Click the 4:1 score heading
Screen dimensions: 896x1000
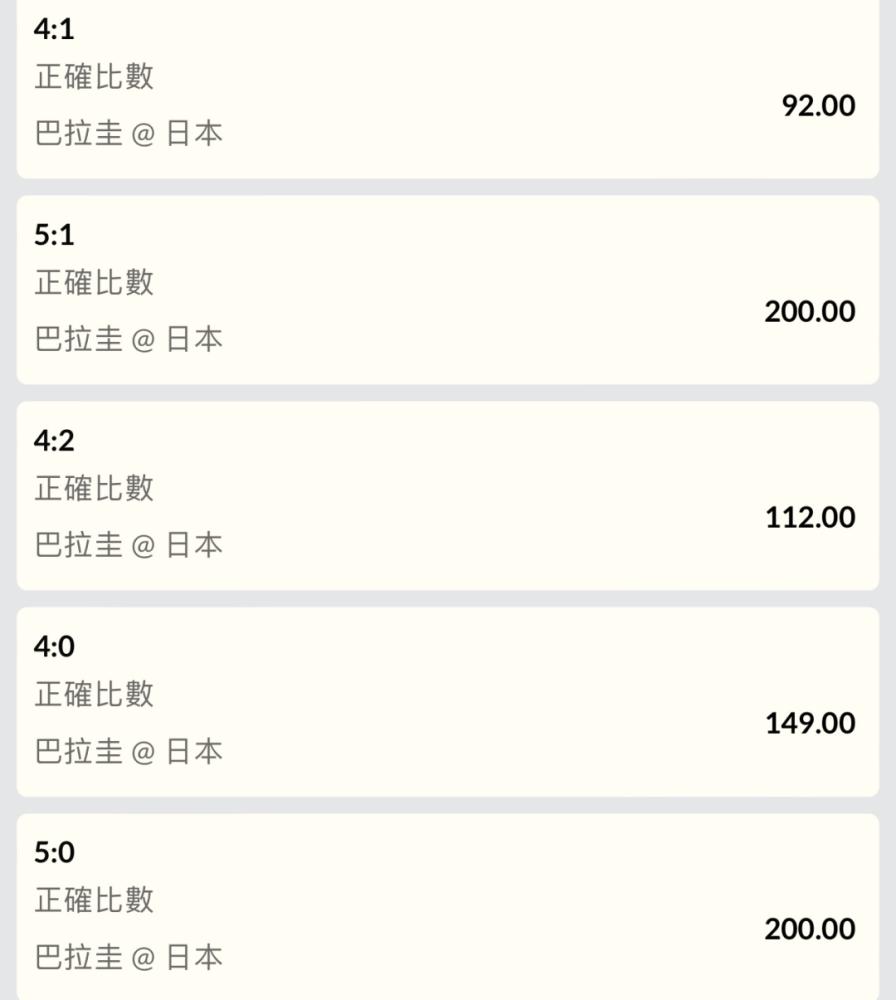click(x=54, y=29)
